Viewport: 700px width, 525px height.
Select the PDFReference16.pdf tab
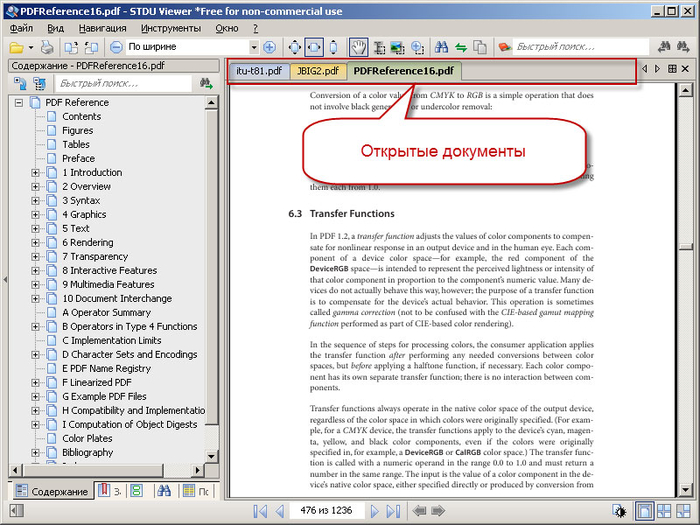(x=404, y=71)
